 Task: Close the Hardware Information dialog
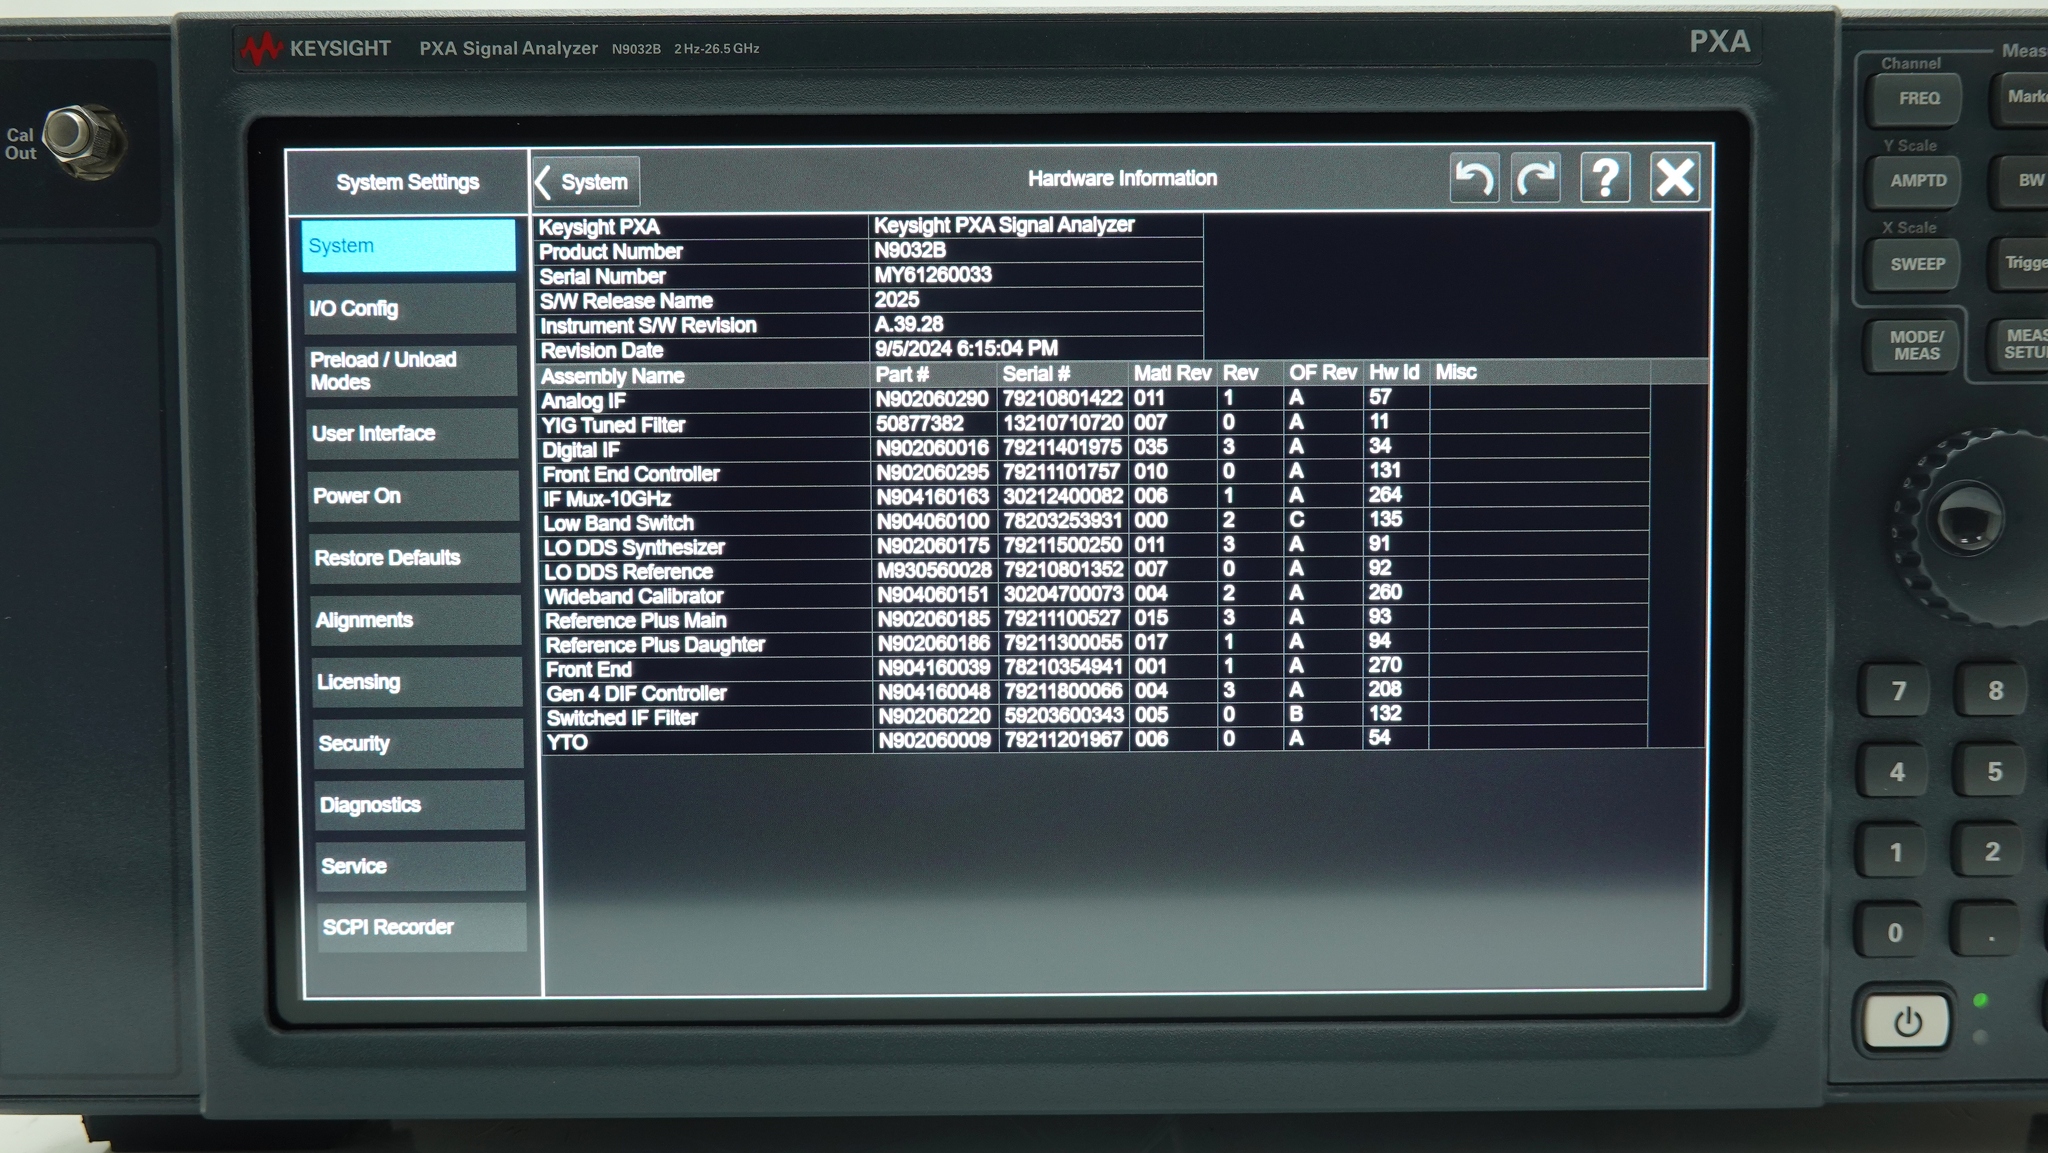coord(1675,178)
